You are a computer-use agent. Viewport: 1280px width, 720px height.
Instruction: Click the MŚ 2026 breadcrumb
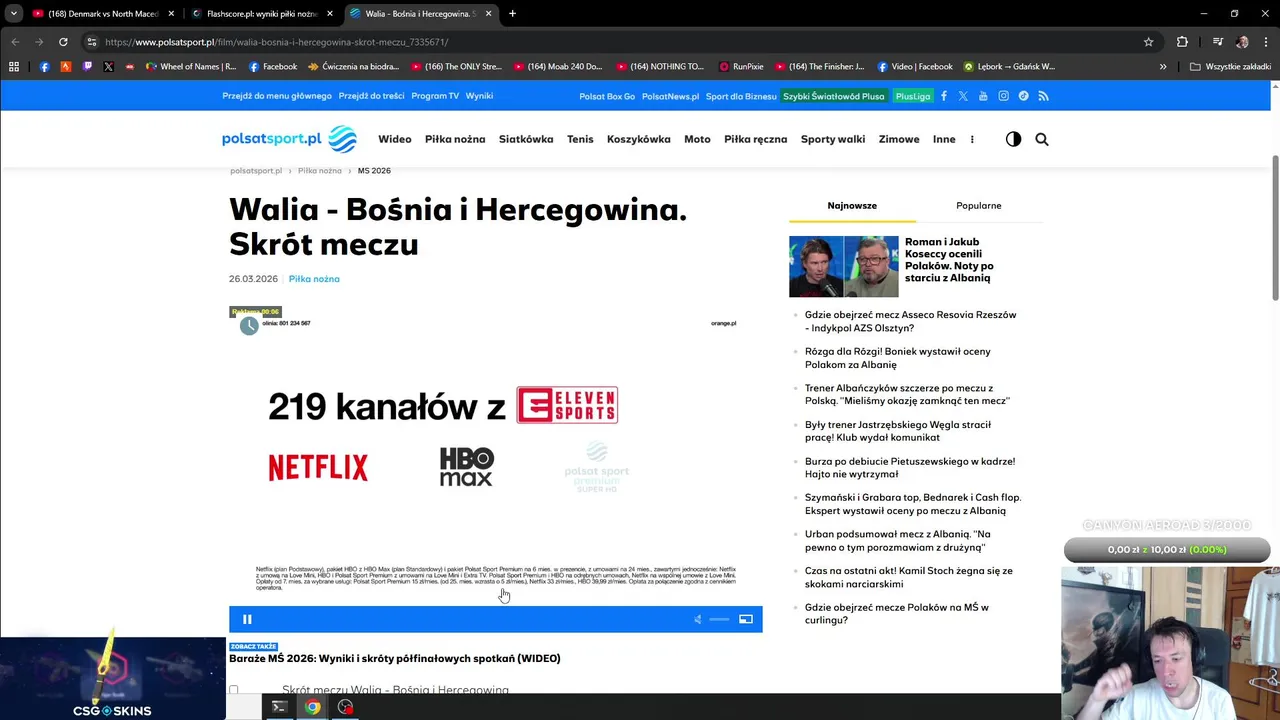tap(374, 171)
